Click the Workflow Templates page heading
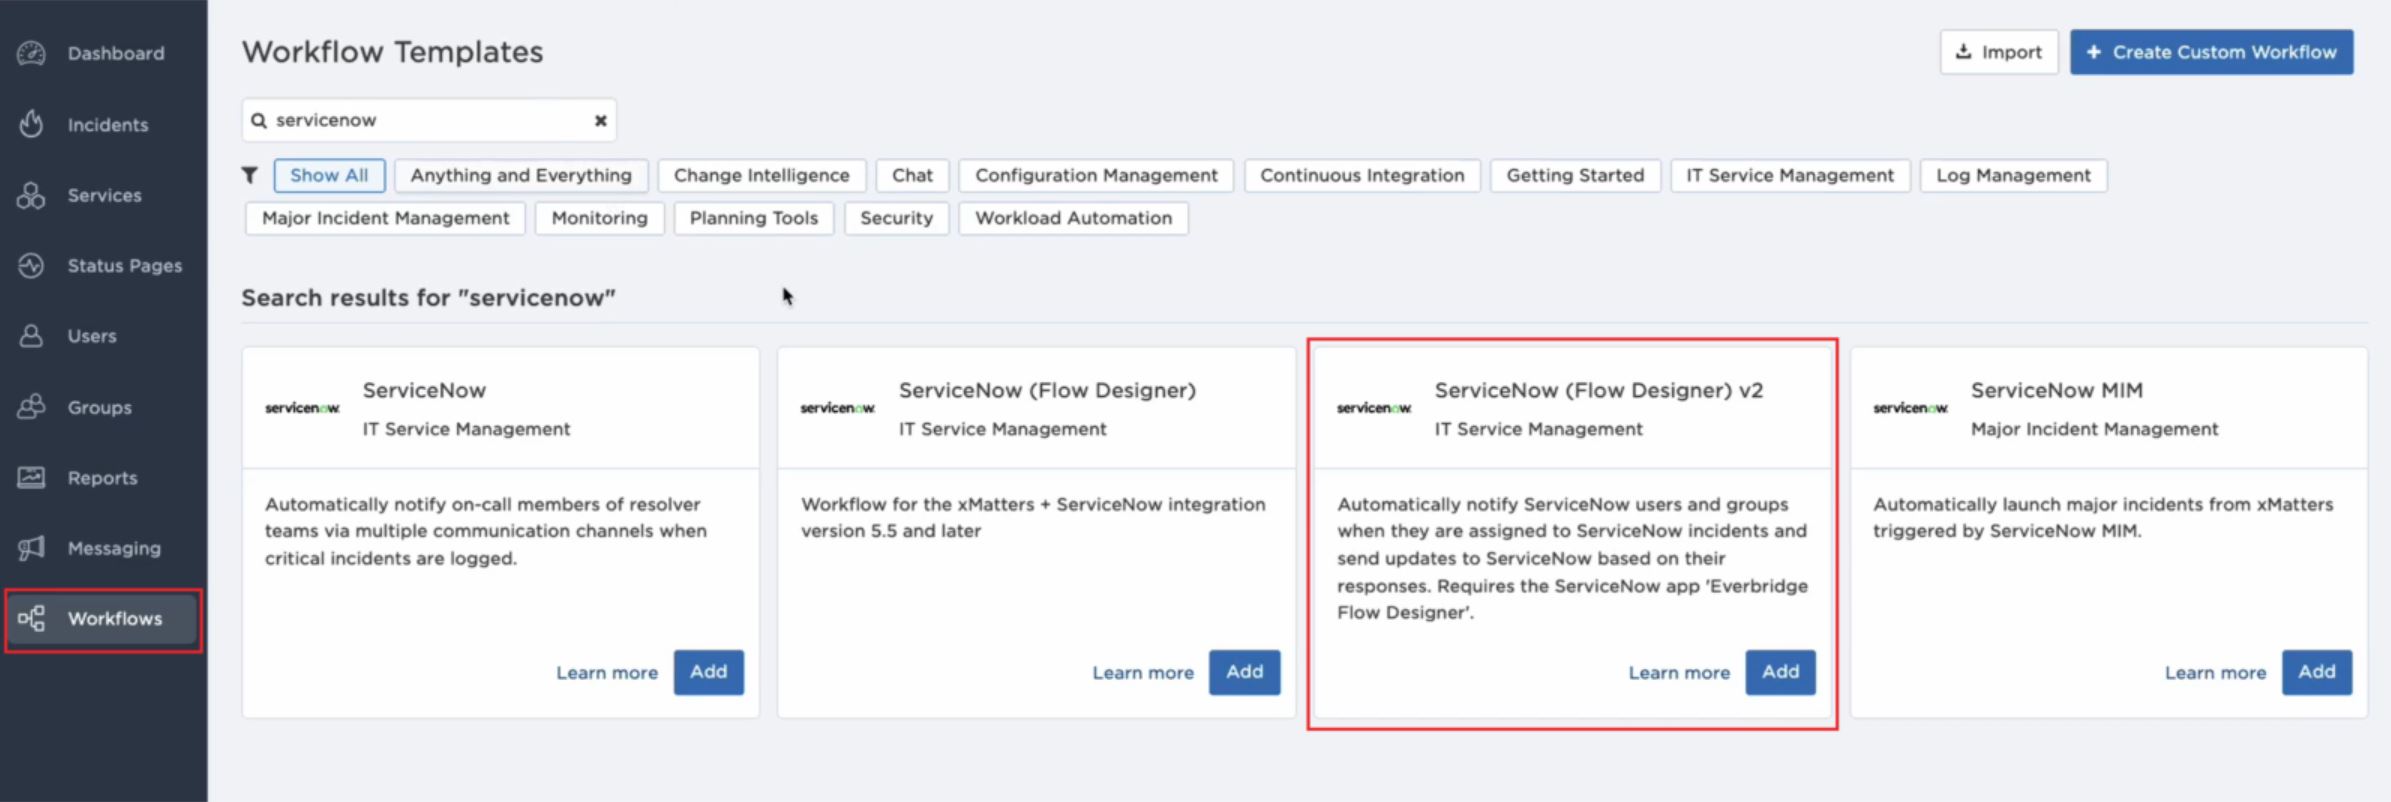The width and height of the screenshot is (2391, 802). (x=392, y=52)
